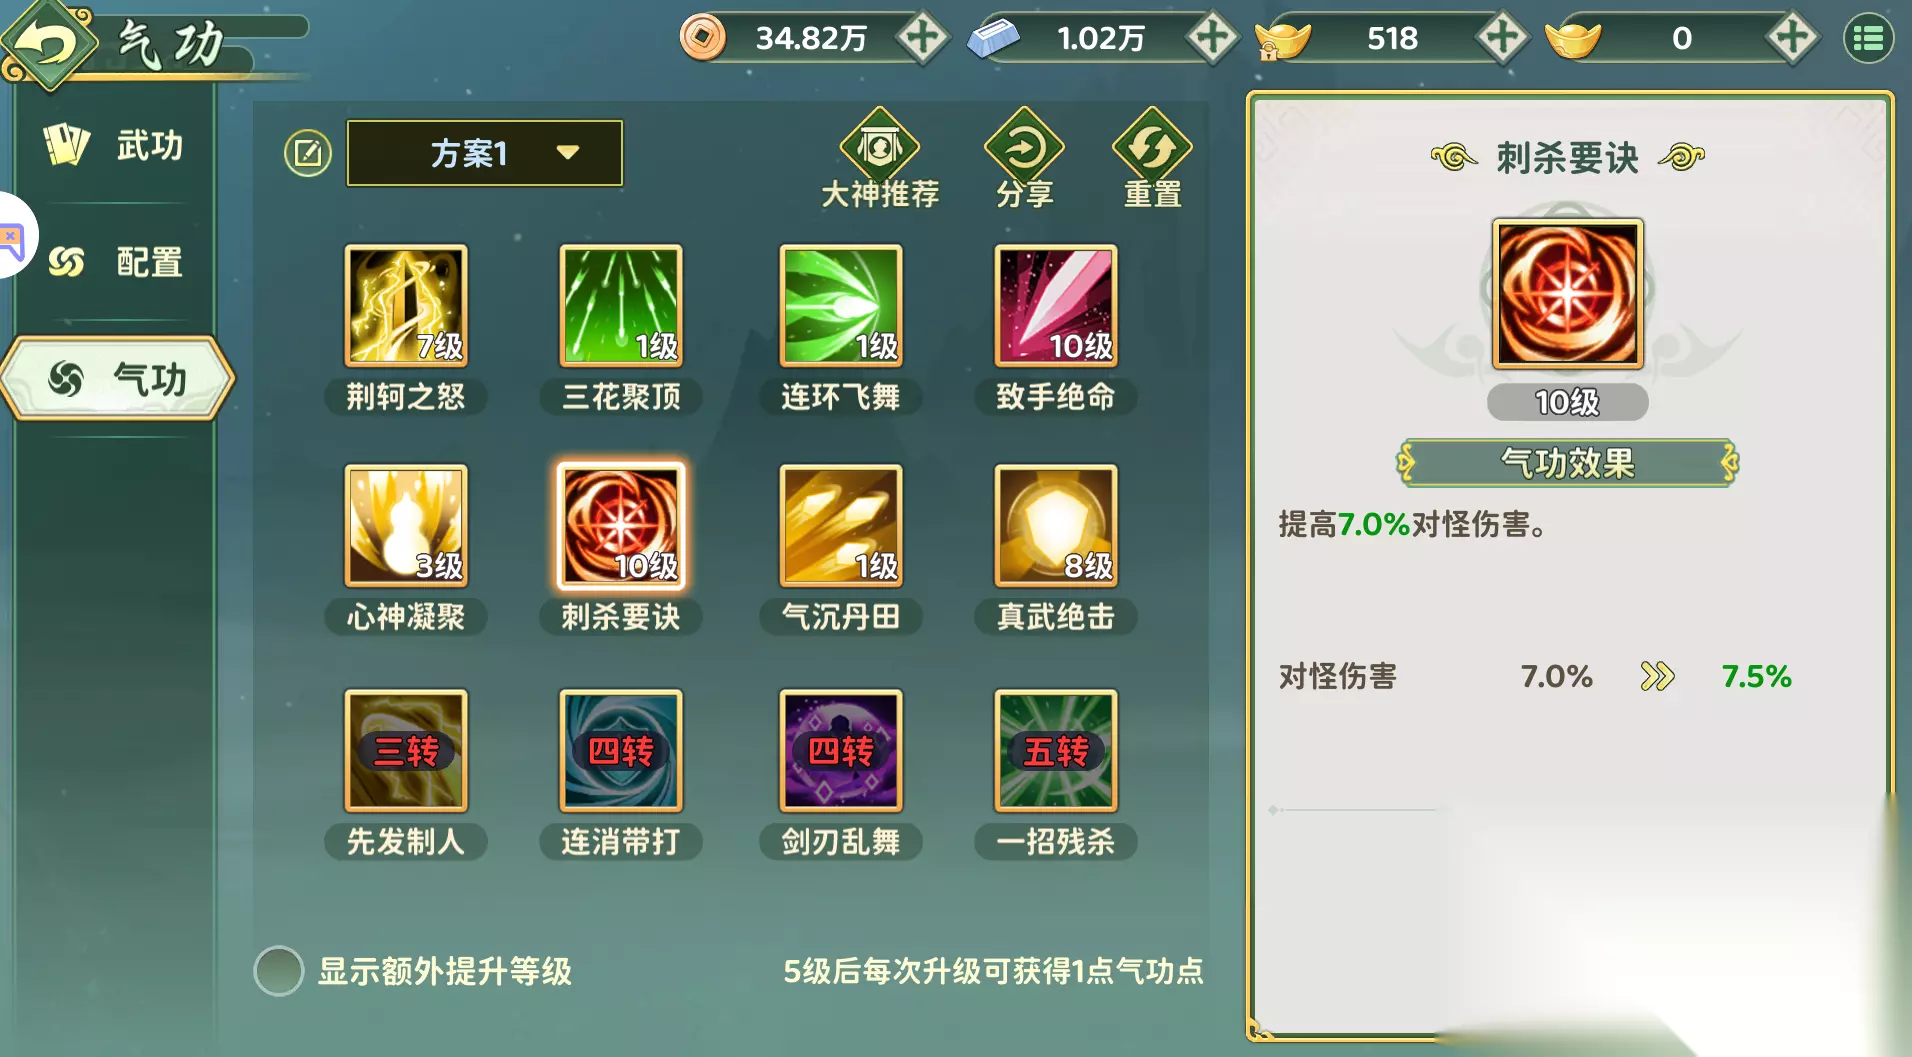Click the 重置 reset icon
1912x1057 pixels.
pos(1152,147)
